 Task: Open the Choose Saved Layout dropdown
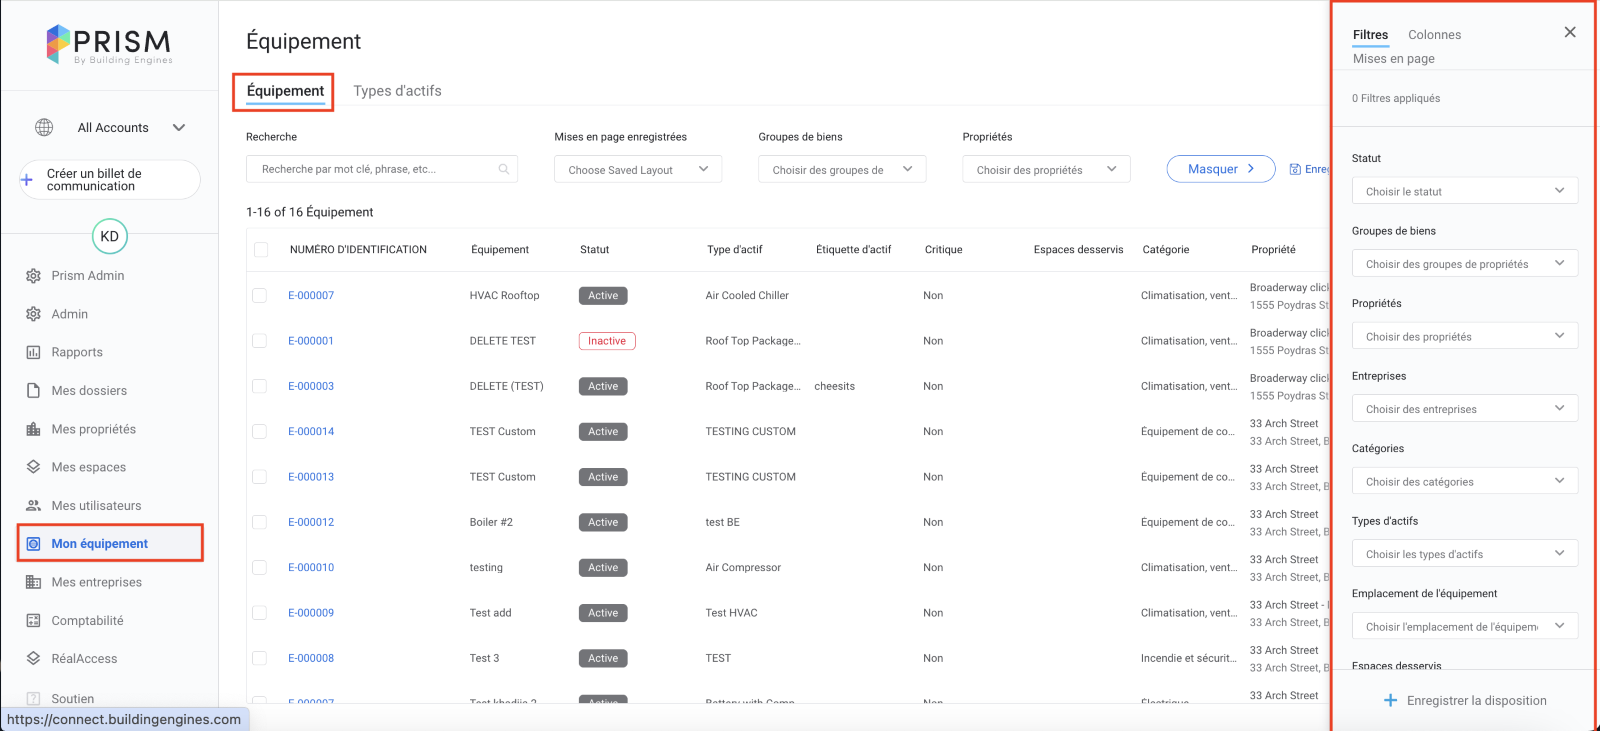637,170
